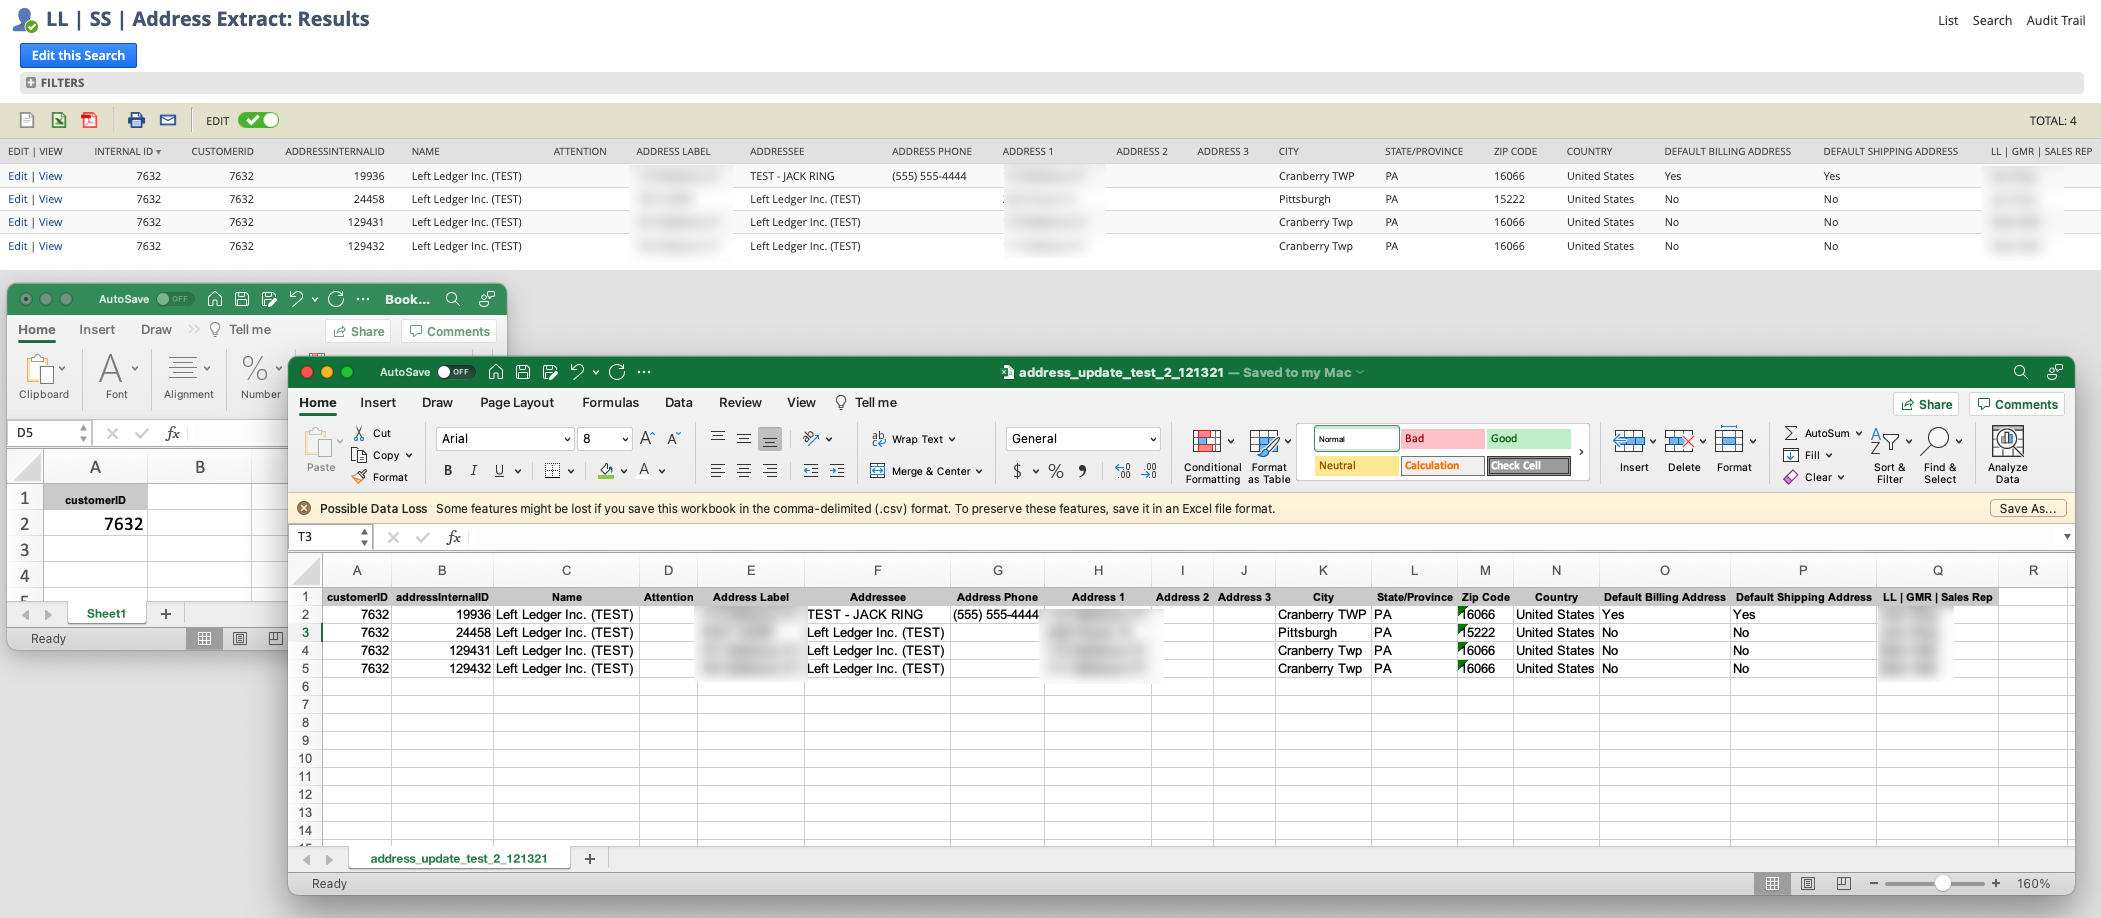Click the comma style icon
This screenshot has width=2101, height=918.
click(1082, 470)
